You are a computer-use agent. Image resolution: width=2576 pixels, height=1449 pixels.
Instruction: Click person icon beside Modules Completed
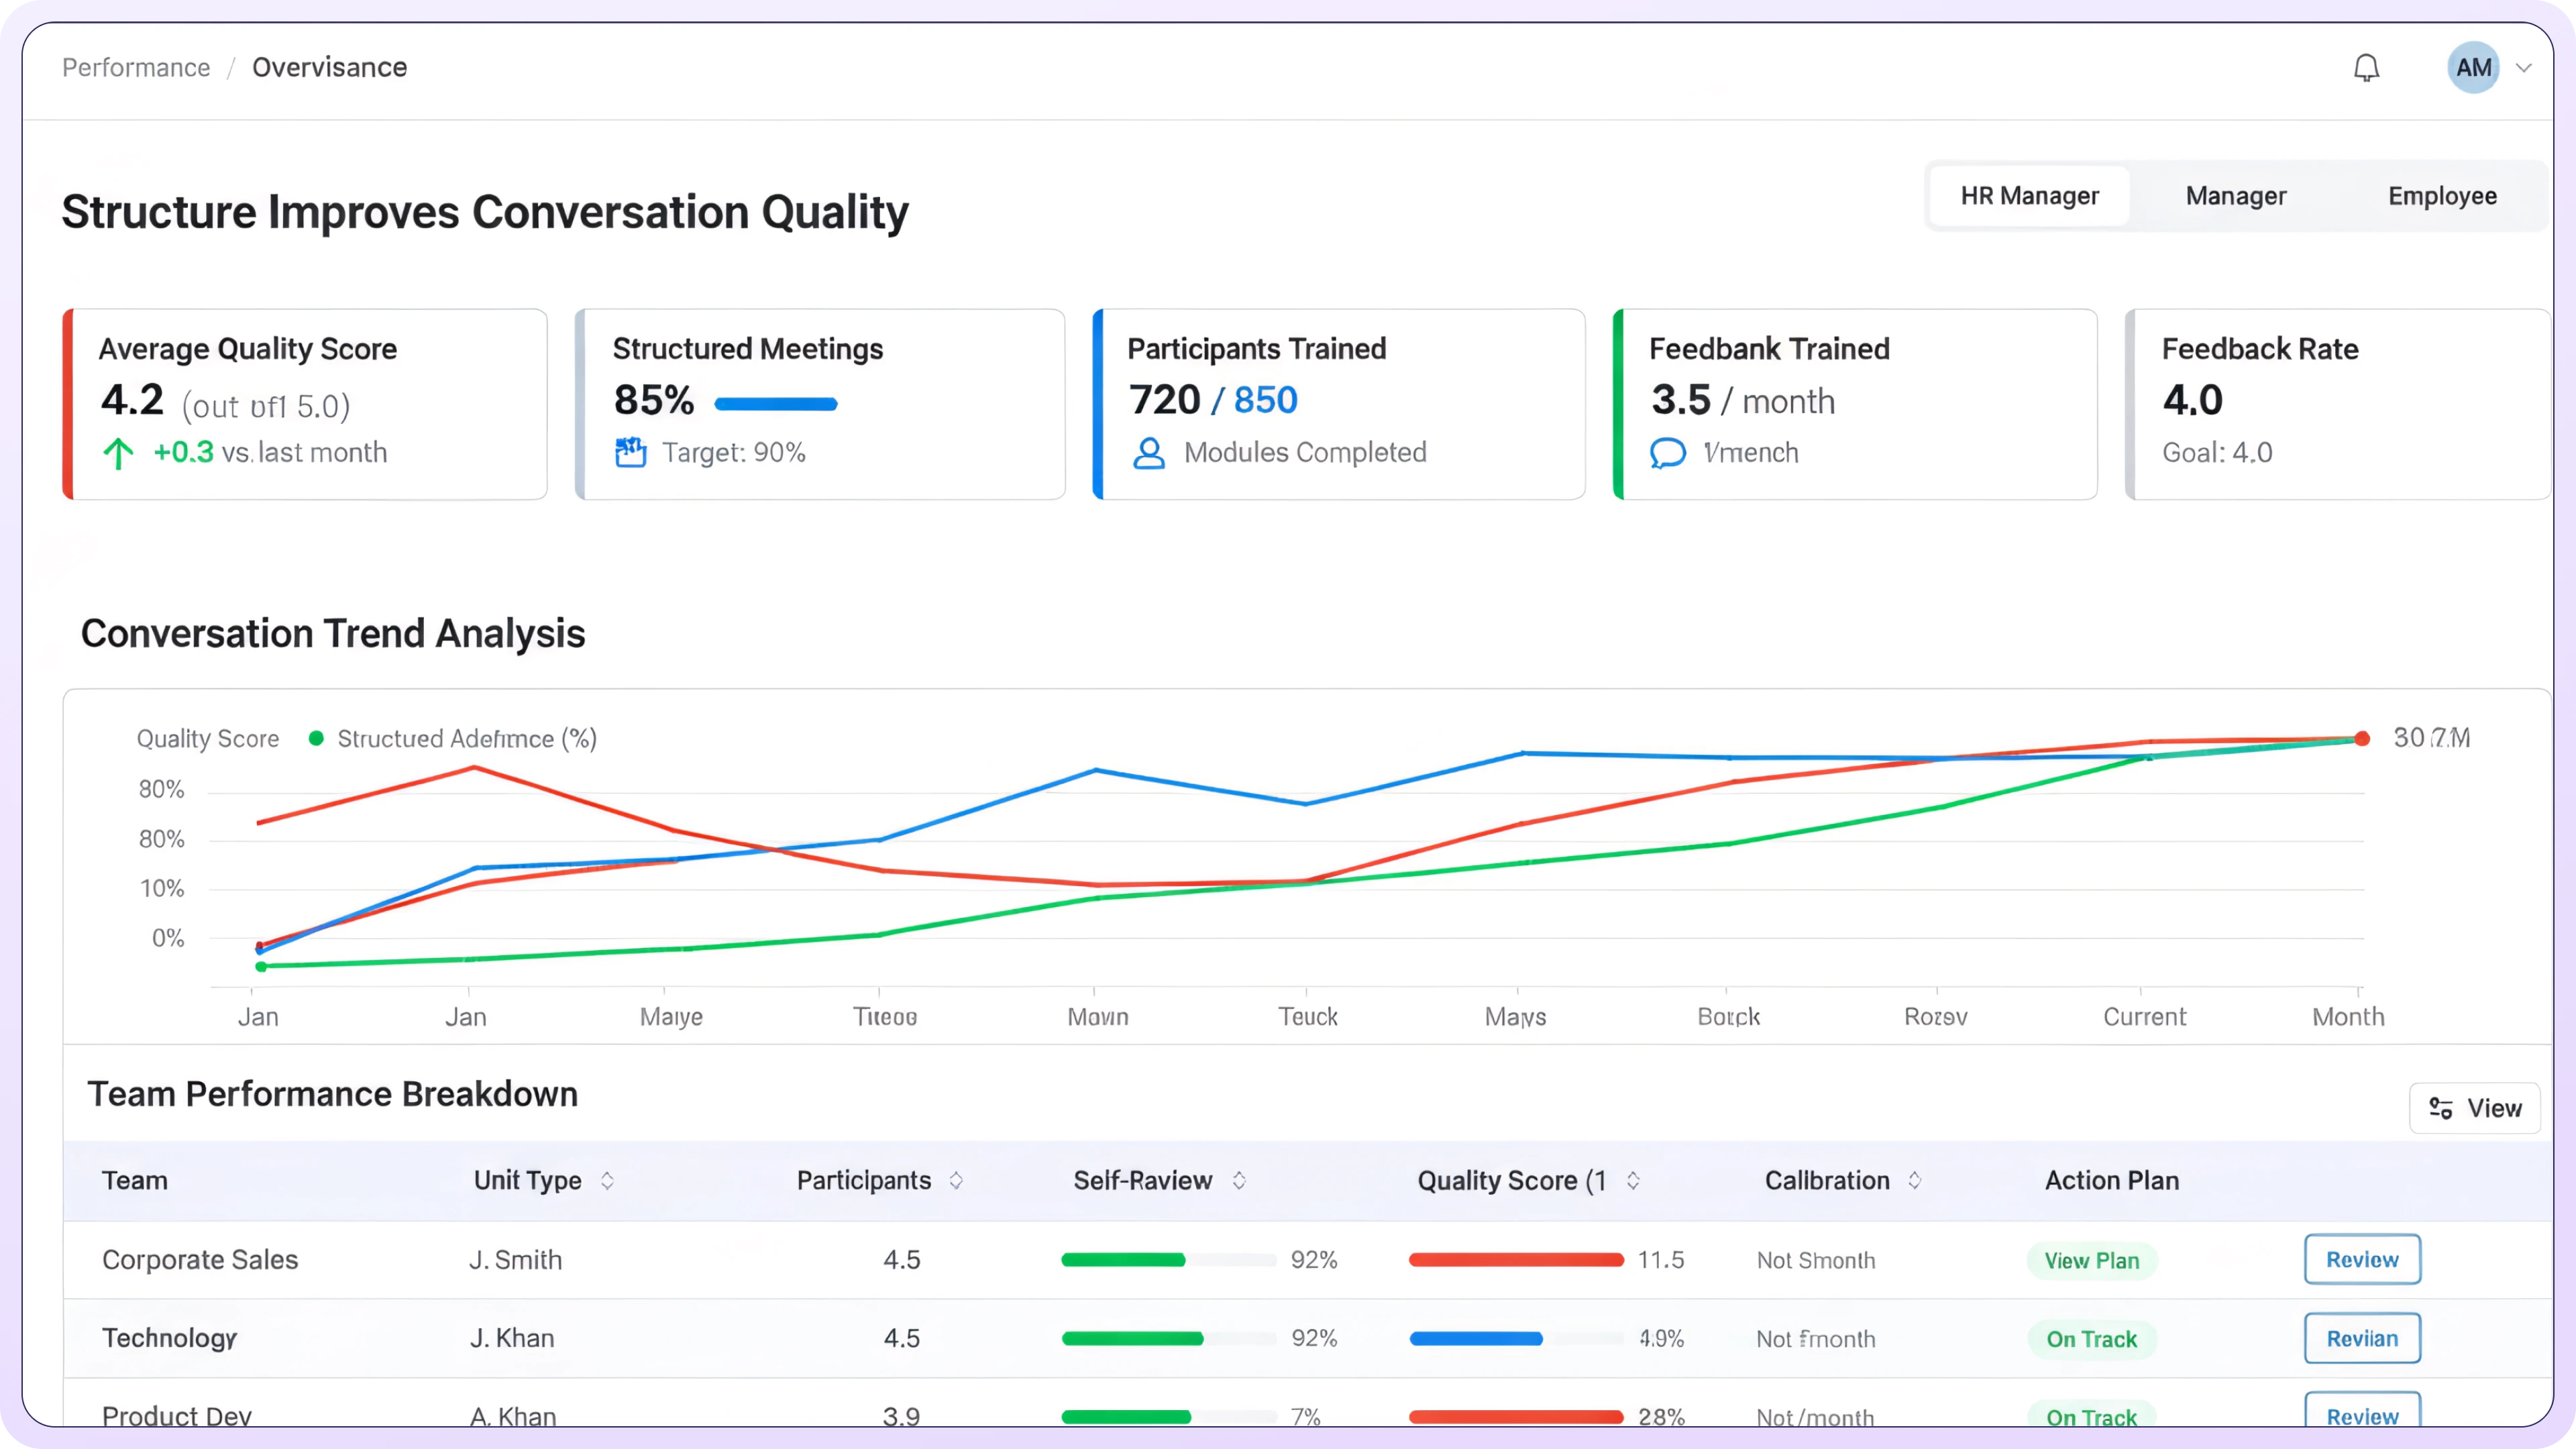1149,453
